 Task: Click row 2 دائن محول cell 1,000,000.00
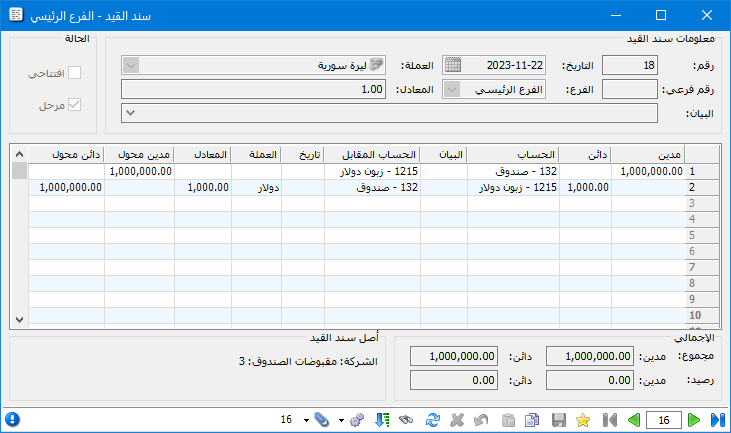[66, 187]
